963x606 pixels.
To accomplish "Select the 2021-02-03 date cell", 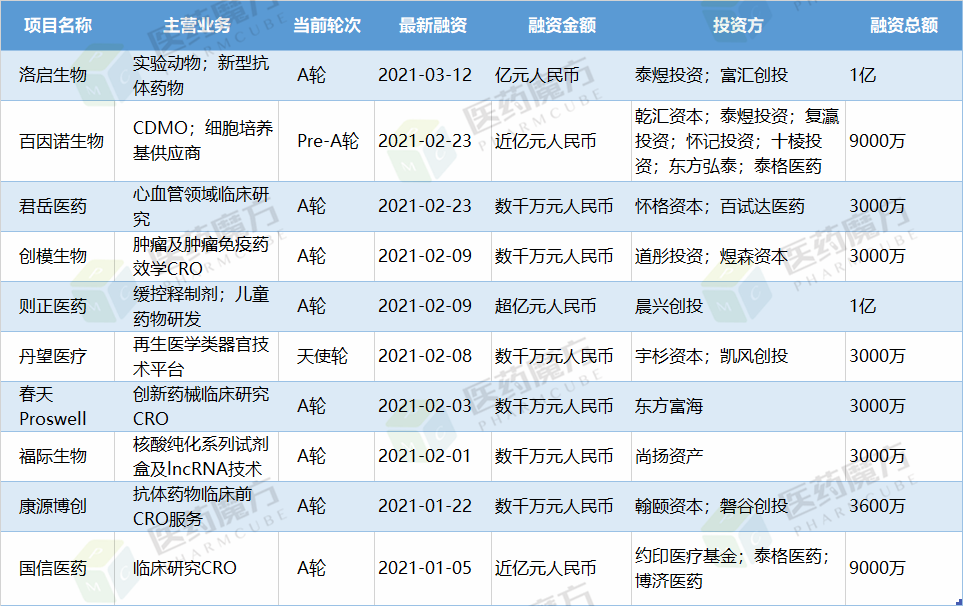I will (x=433, y=406).
